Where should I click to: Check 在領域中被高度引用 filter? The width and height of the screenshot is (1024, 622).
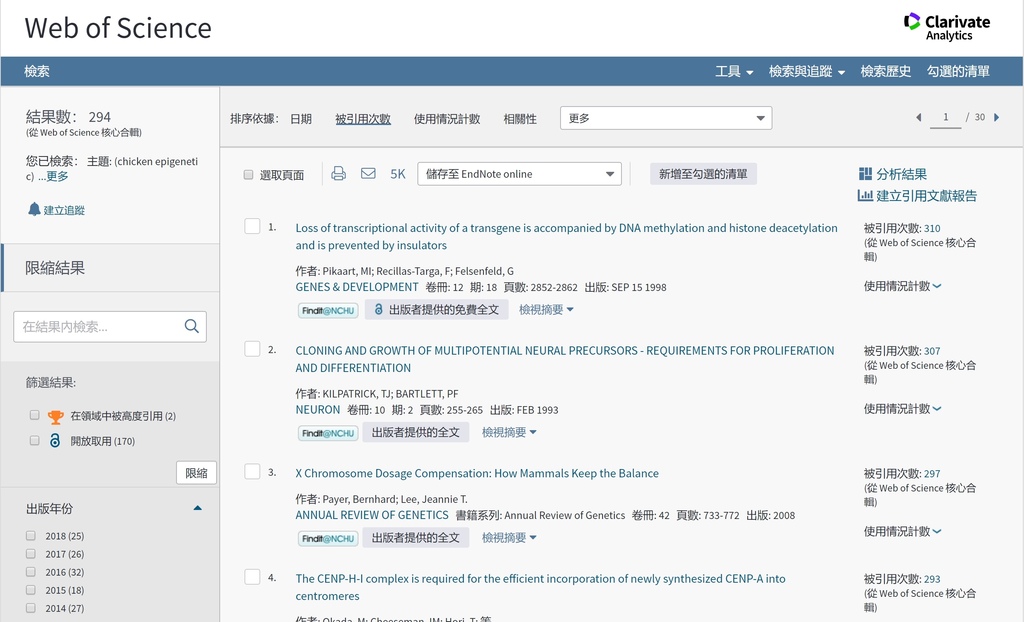[35, 415]
